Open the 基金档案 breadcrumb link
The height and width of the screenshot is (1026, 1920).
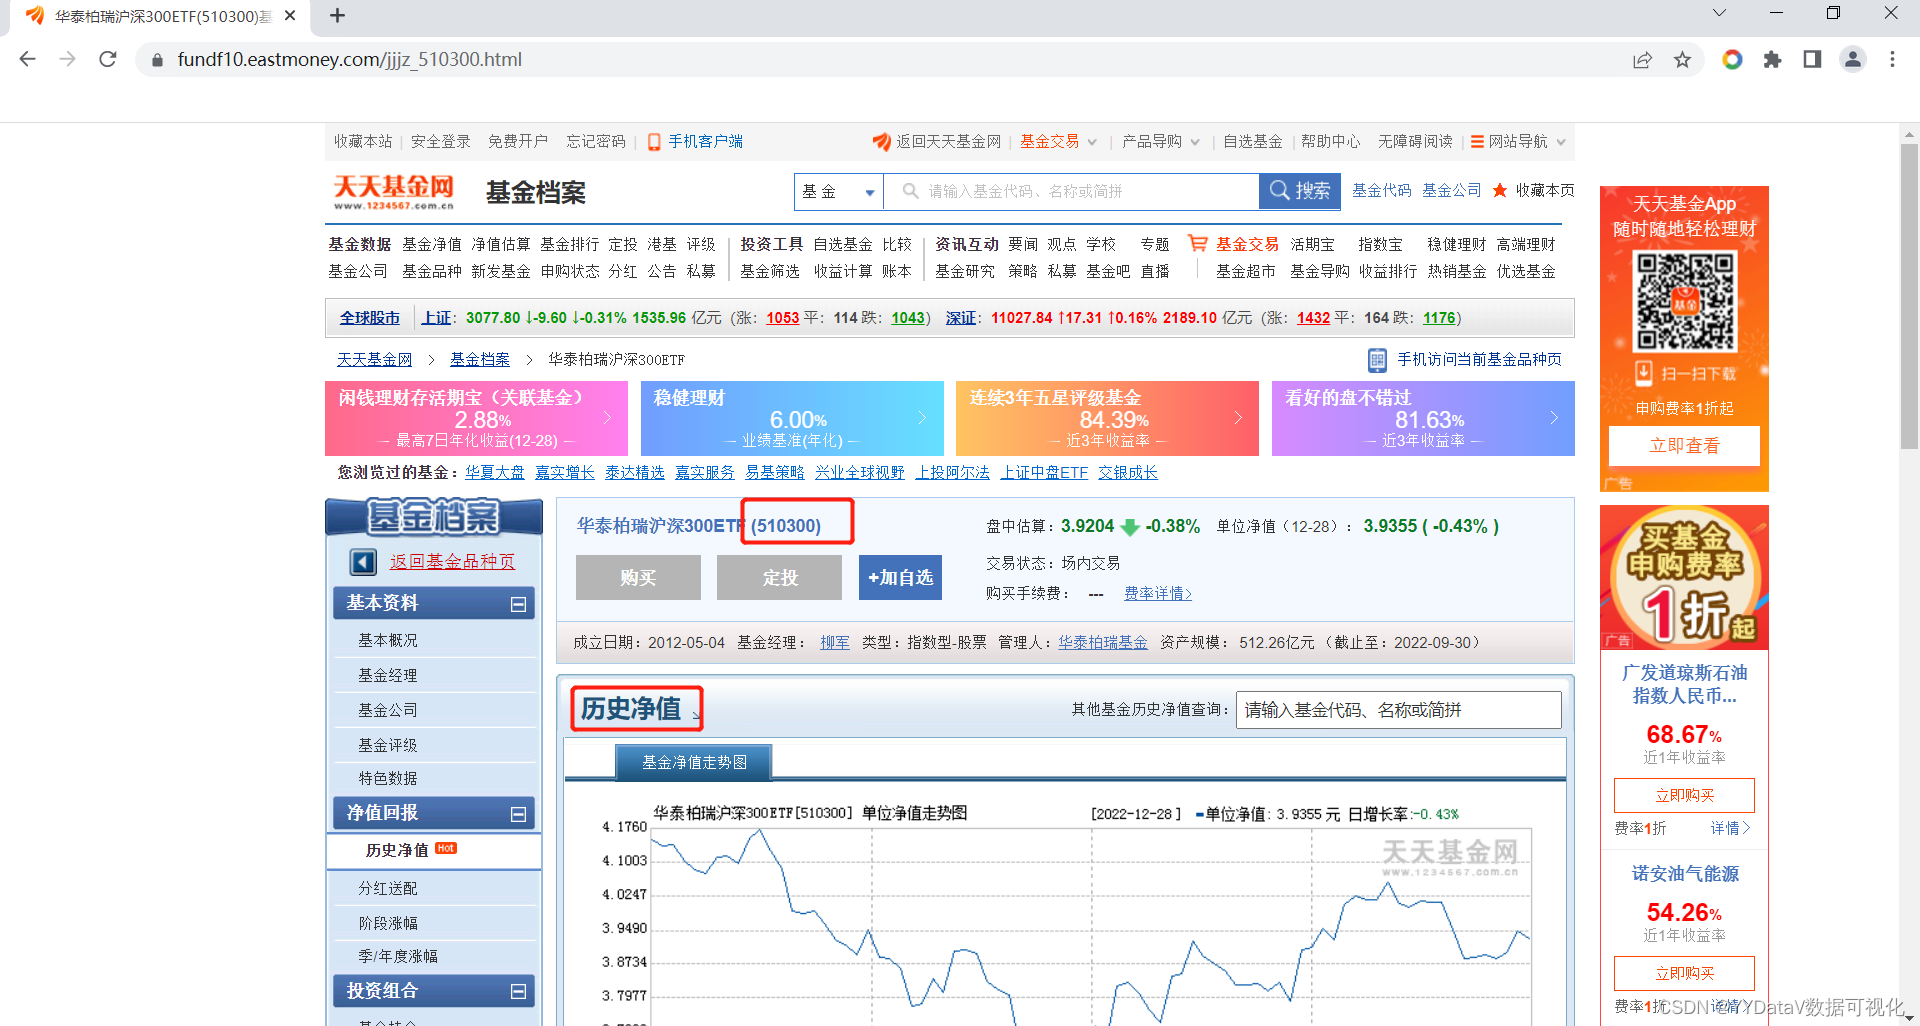[479, 360]
